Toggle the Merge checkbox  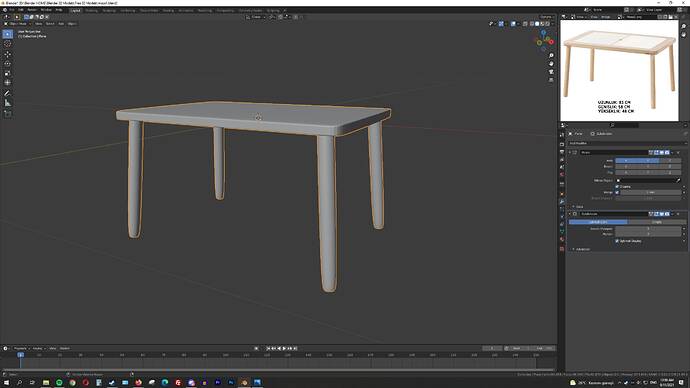[617, 192]
